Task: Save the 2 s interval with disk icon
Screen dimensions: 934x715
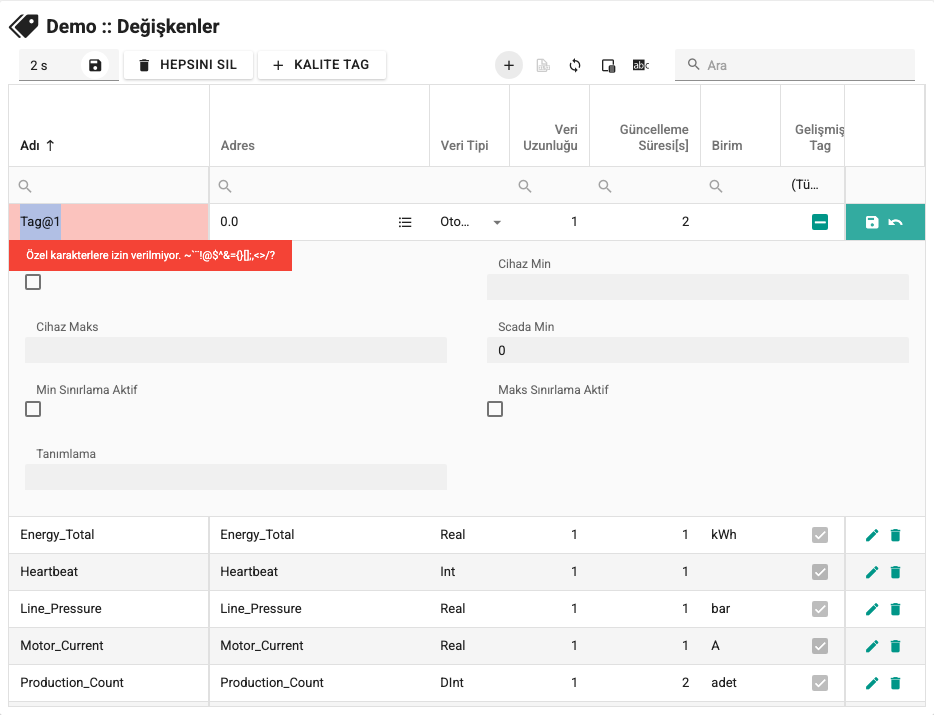Action: pos(95,66)
